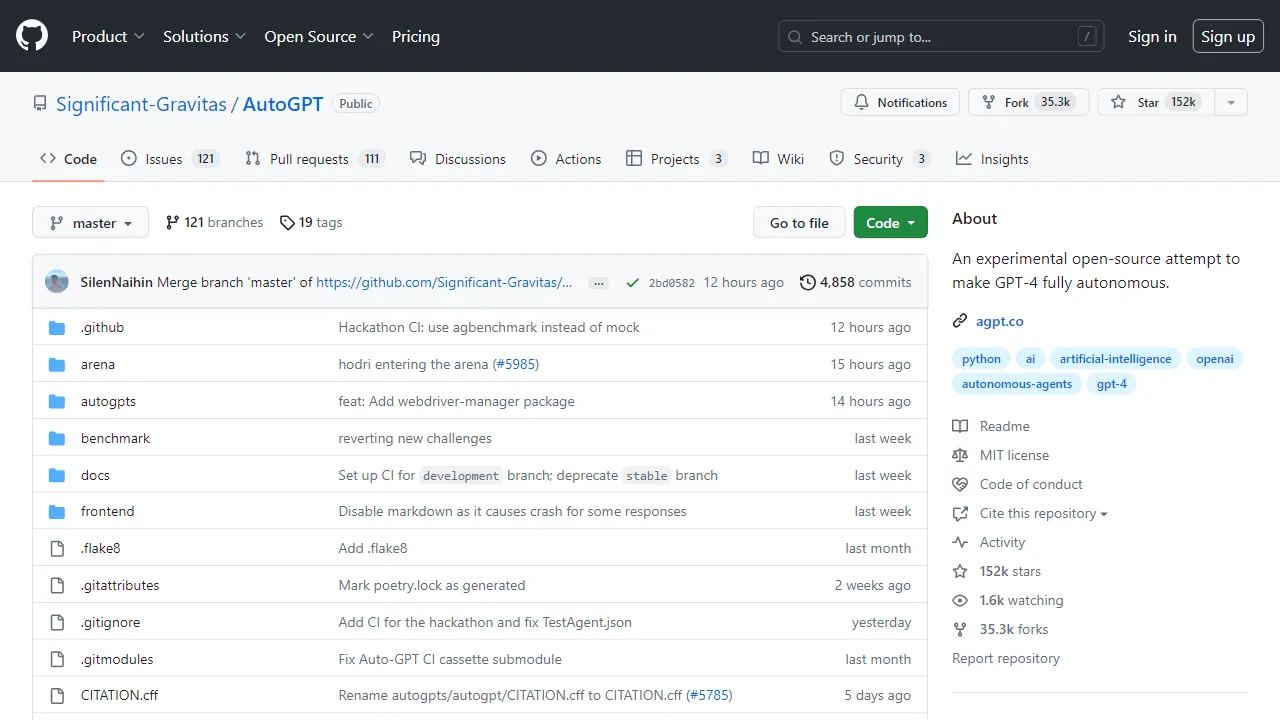This screenshot has height=720, width=1280.
Task: Click the Report repository link
Action: [x=1006, y=658]
